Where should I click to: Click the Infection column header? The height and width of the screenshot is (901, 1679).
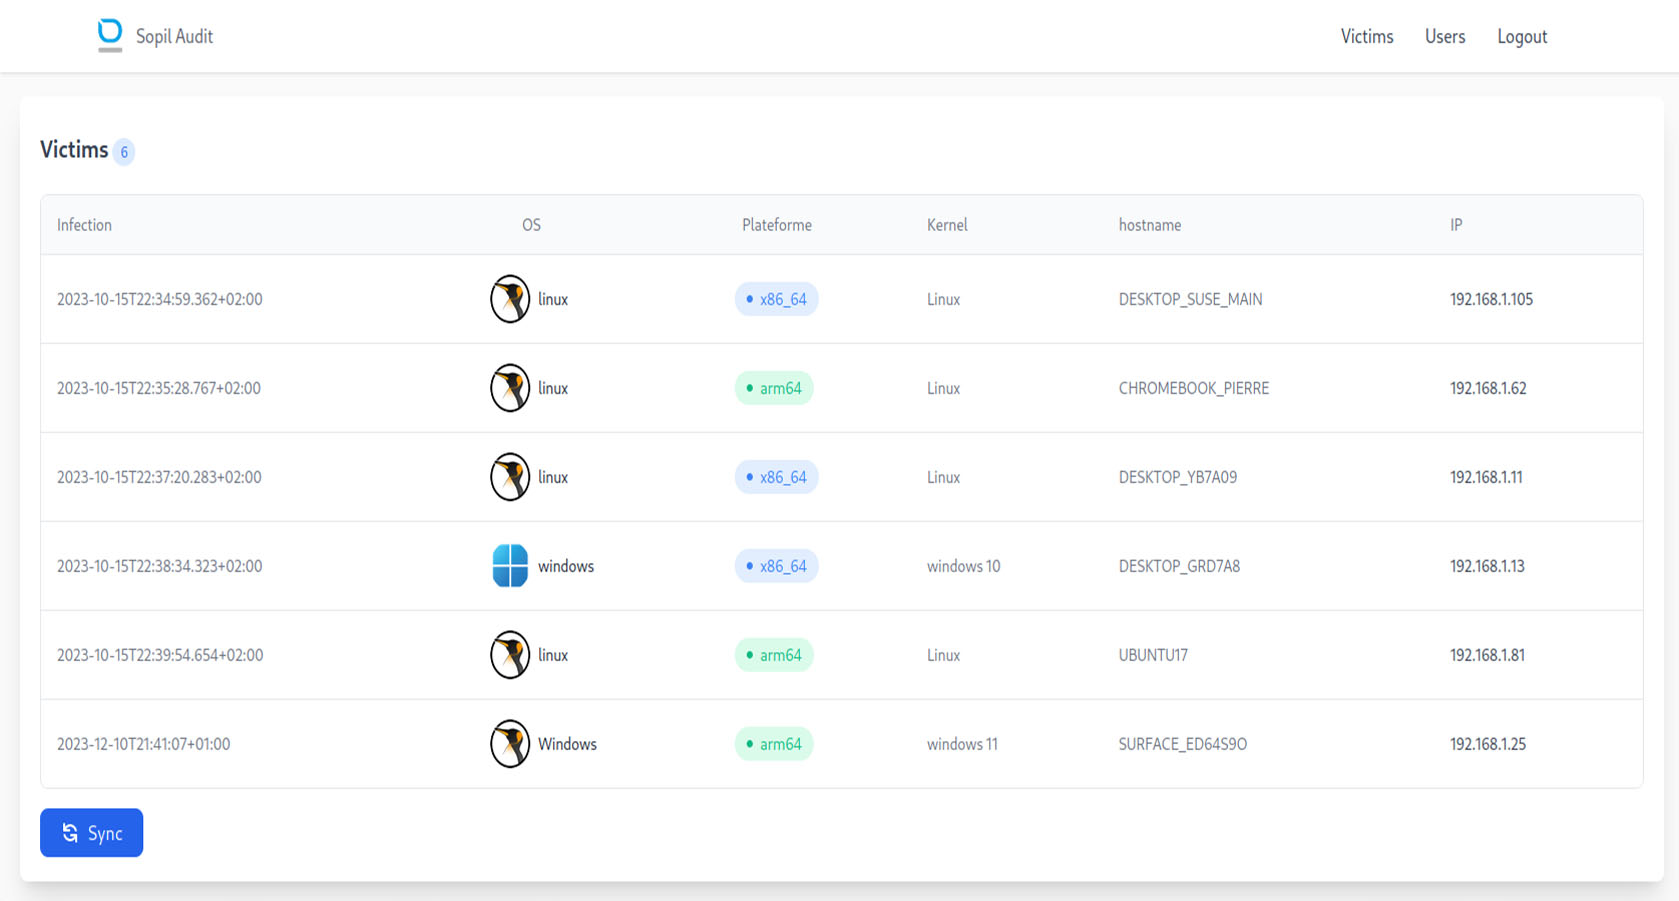pyautogui.click(x=84, y=225)
